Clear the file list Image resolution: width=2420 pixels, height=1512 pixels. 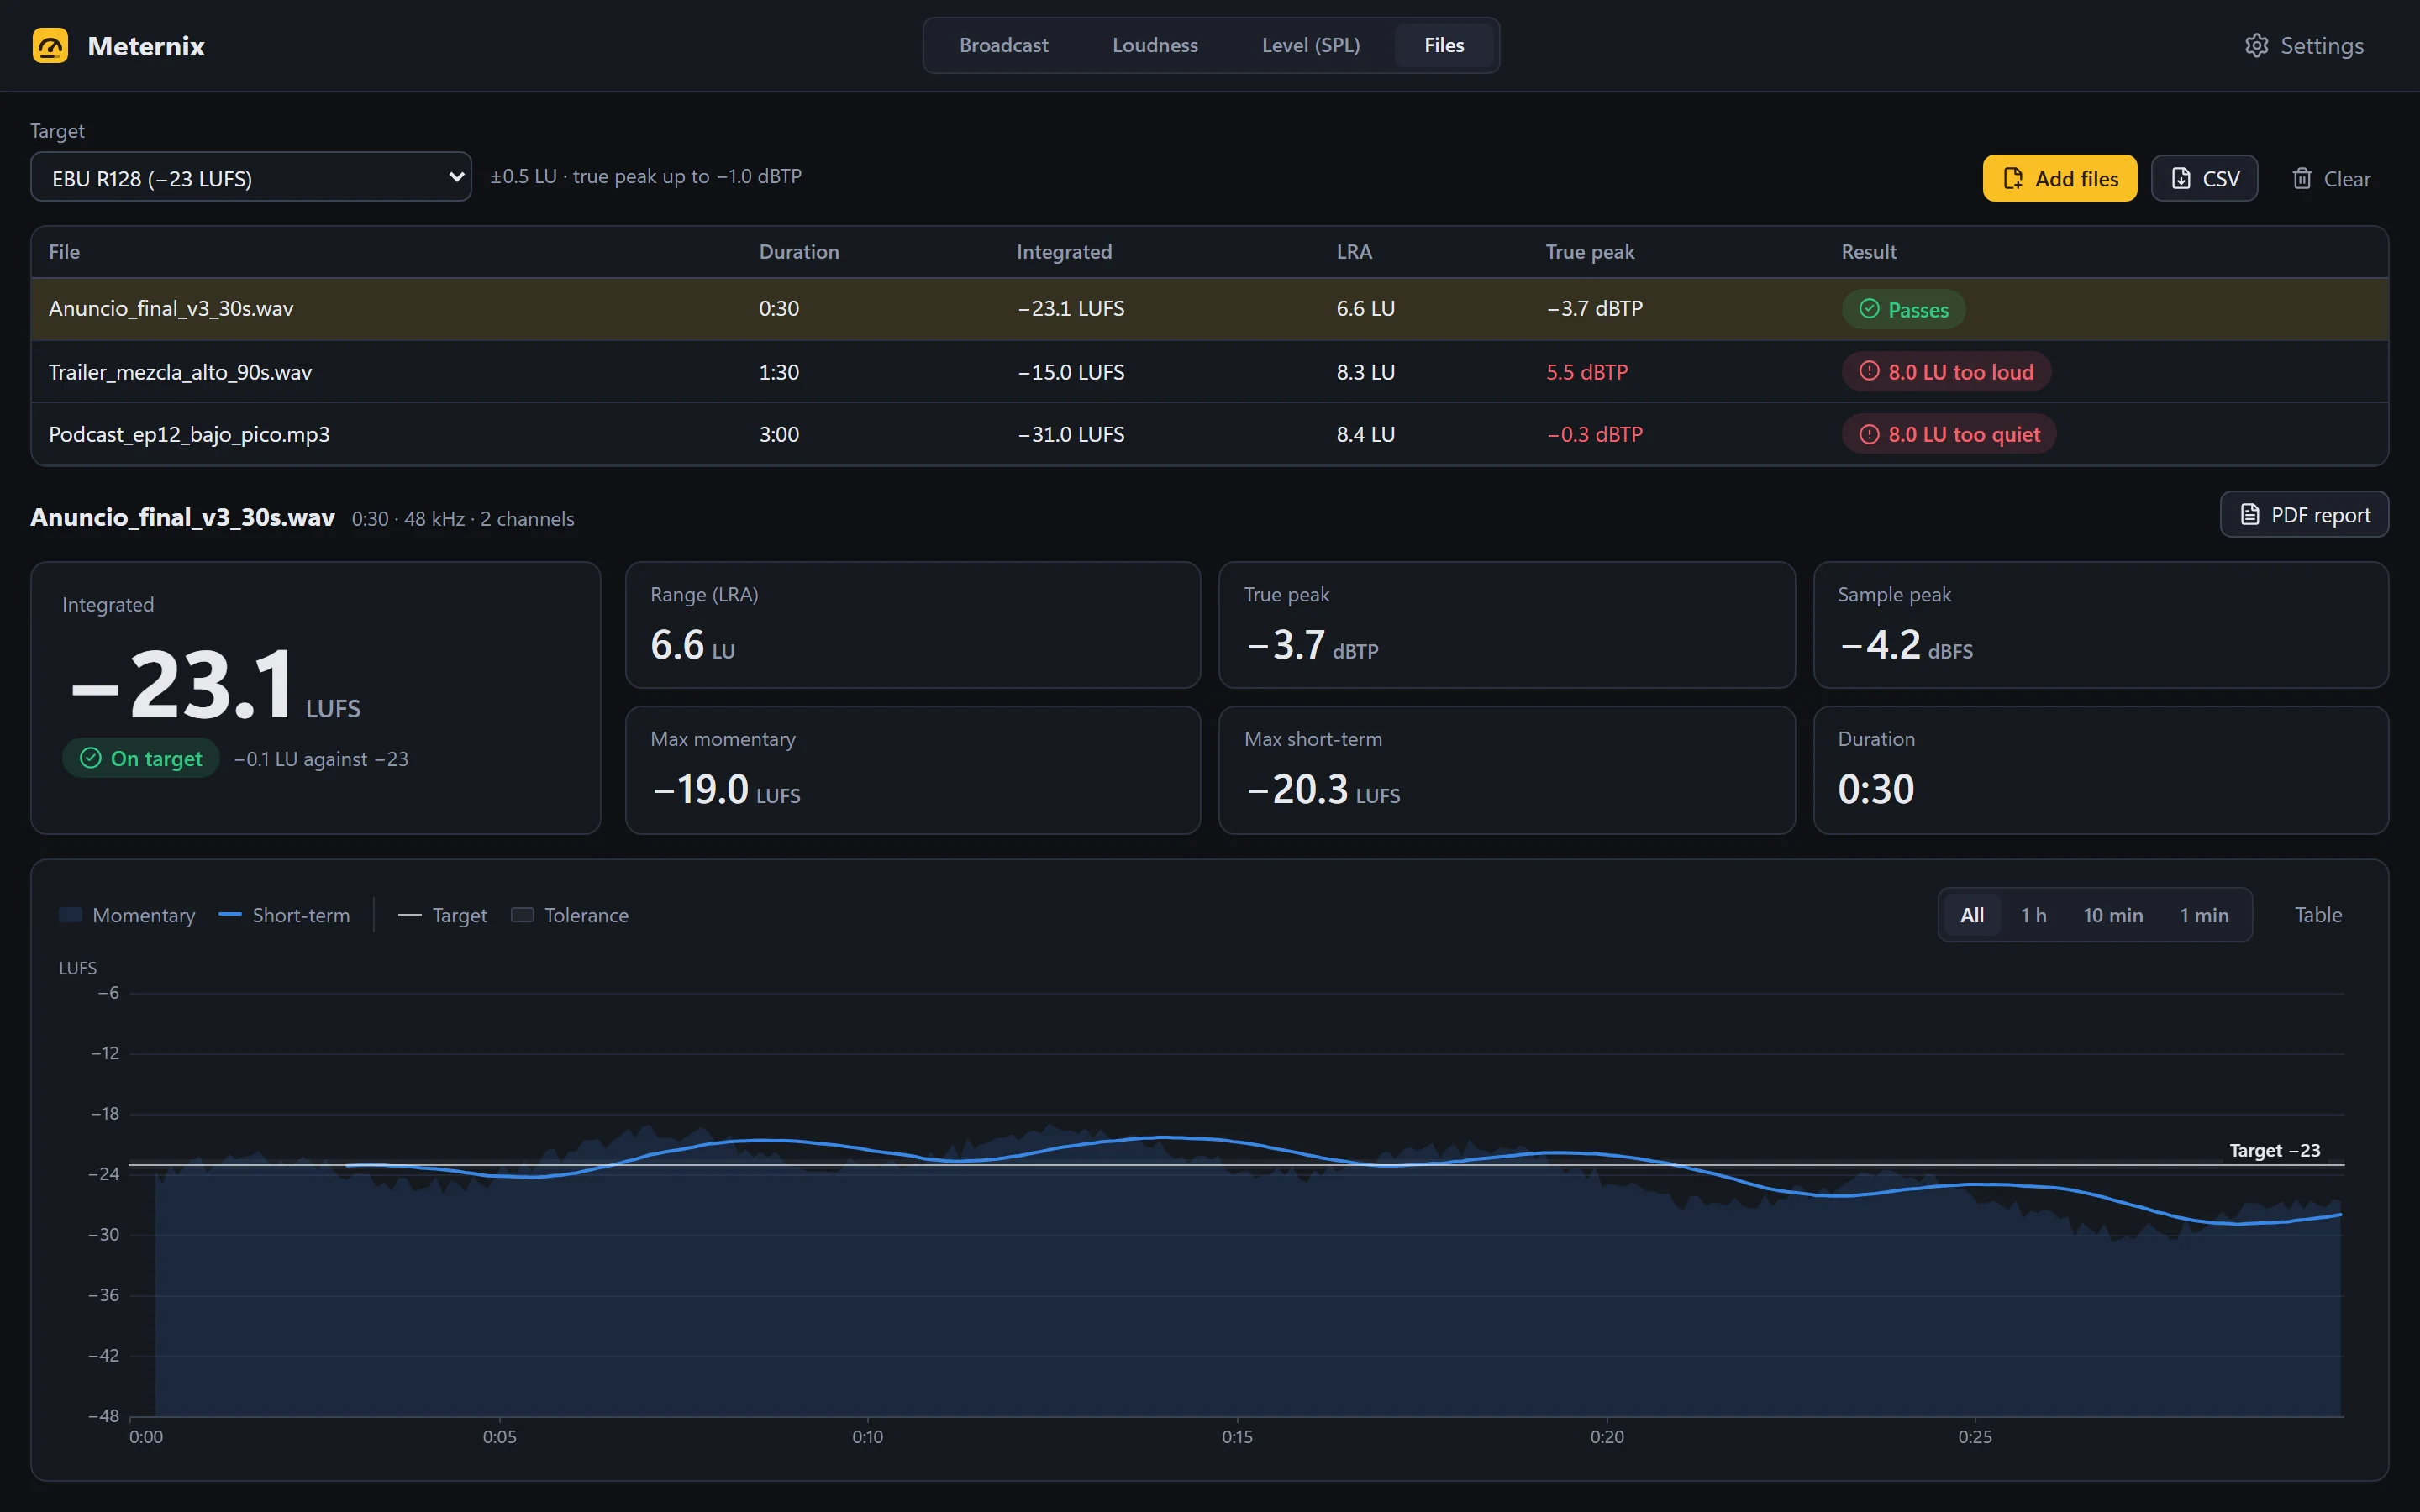point(2330,178)
